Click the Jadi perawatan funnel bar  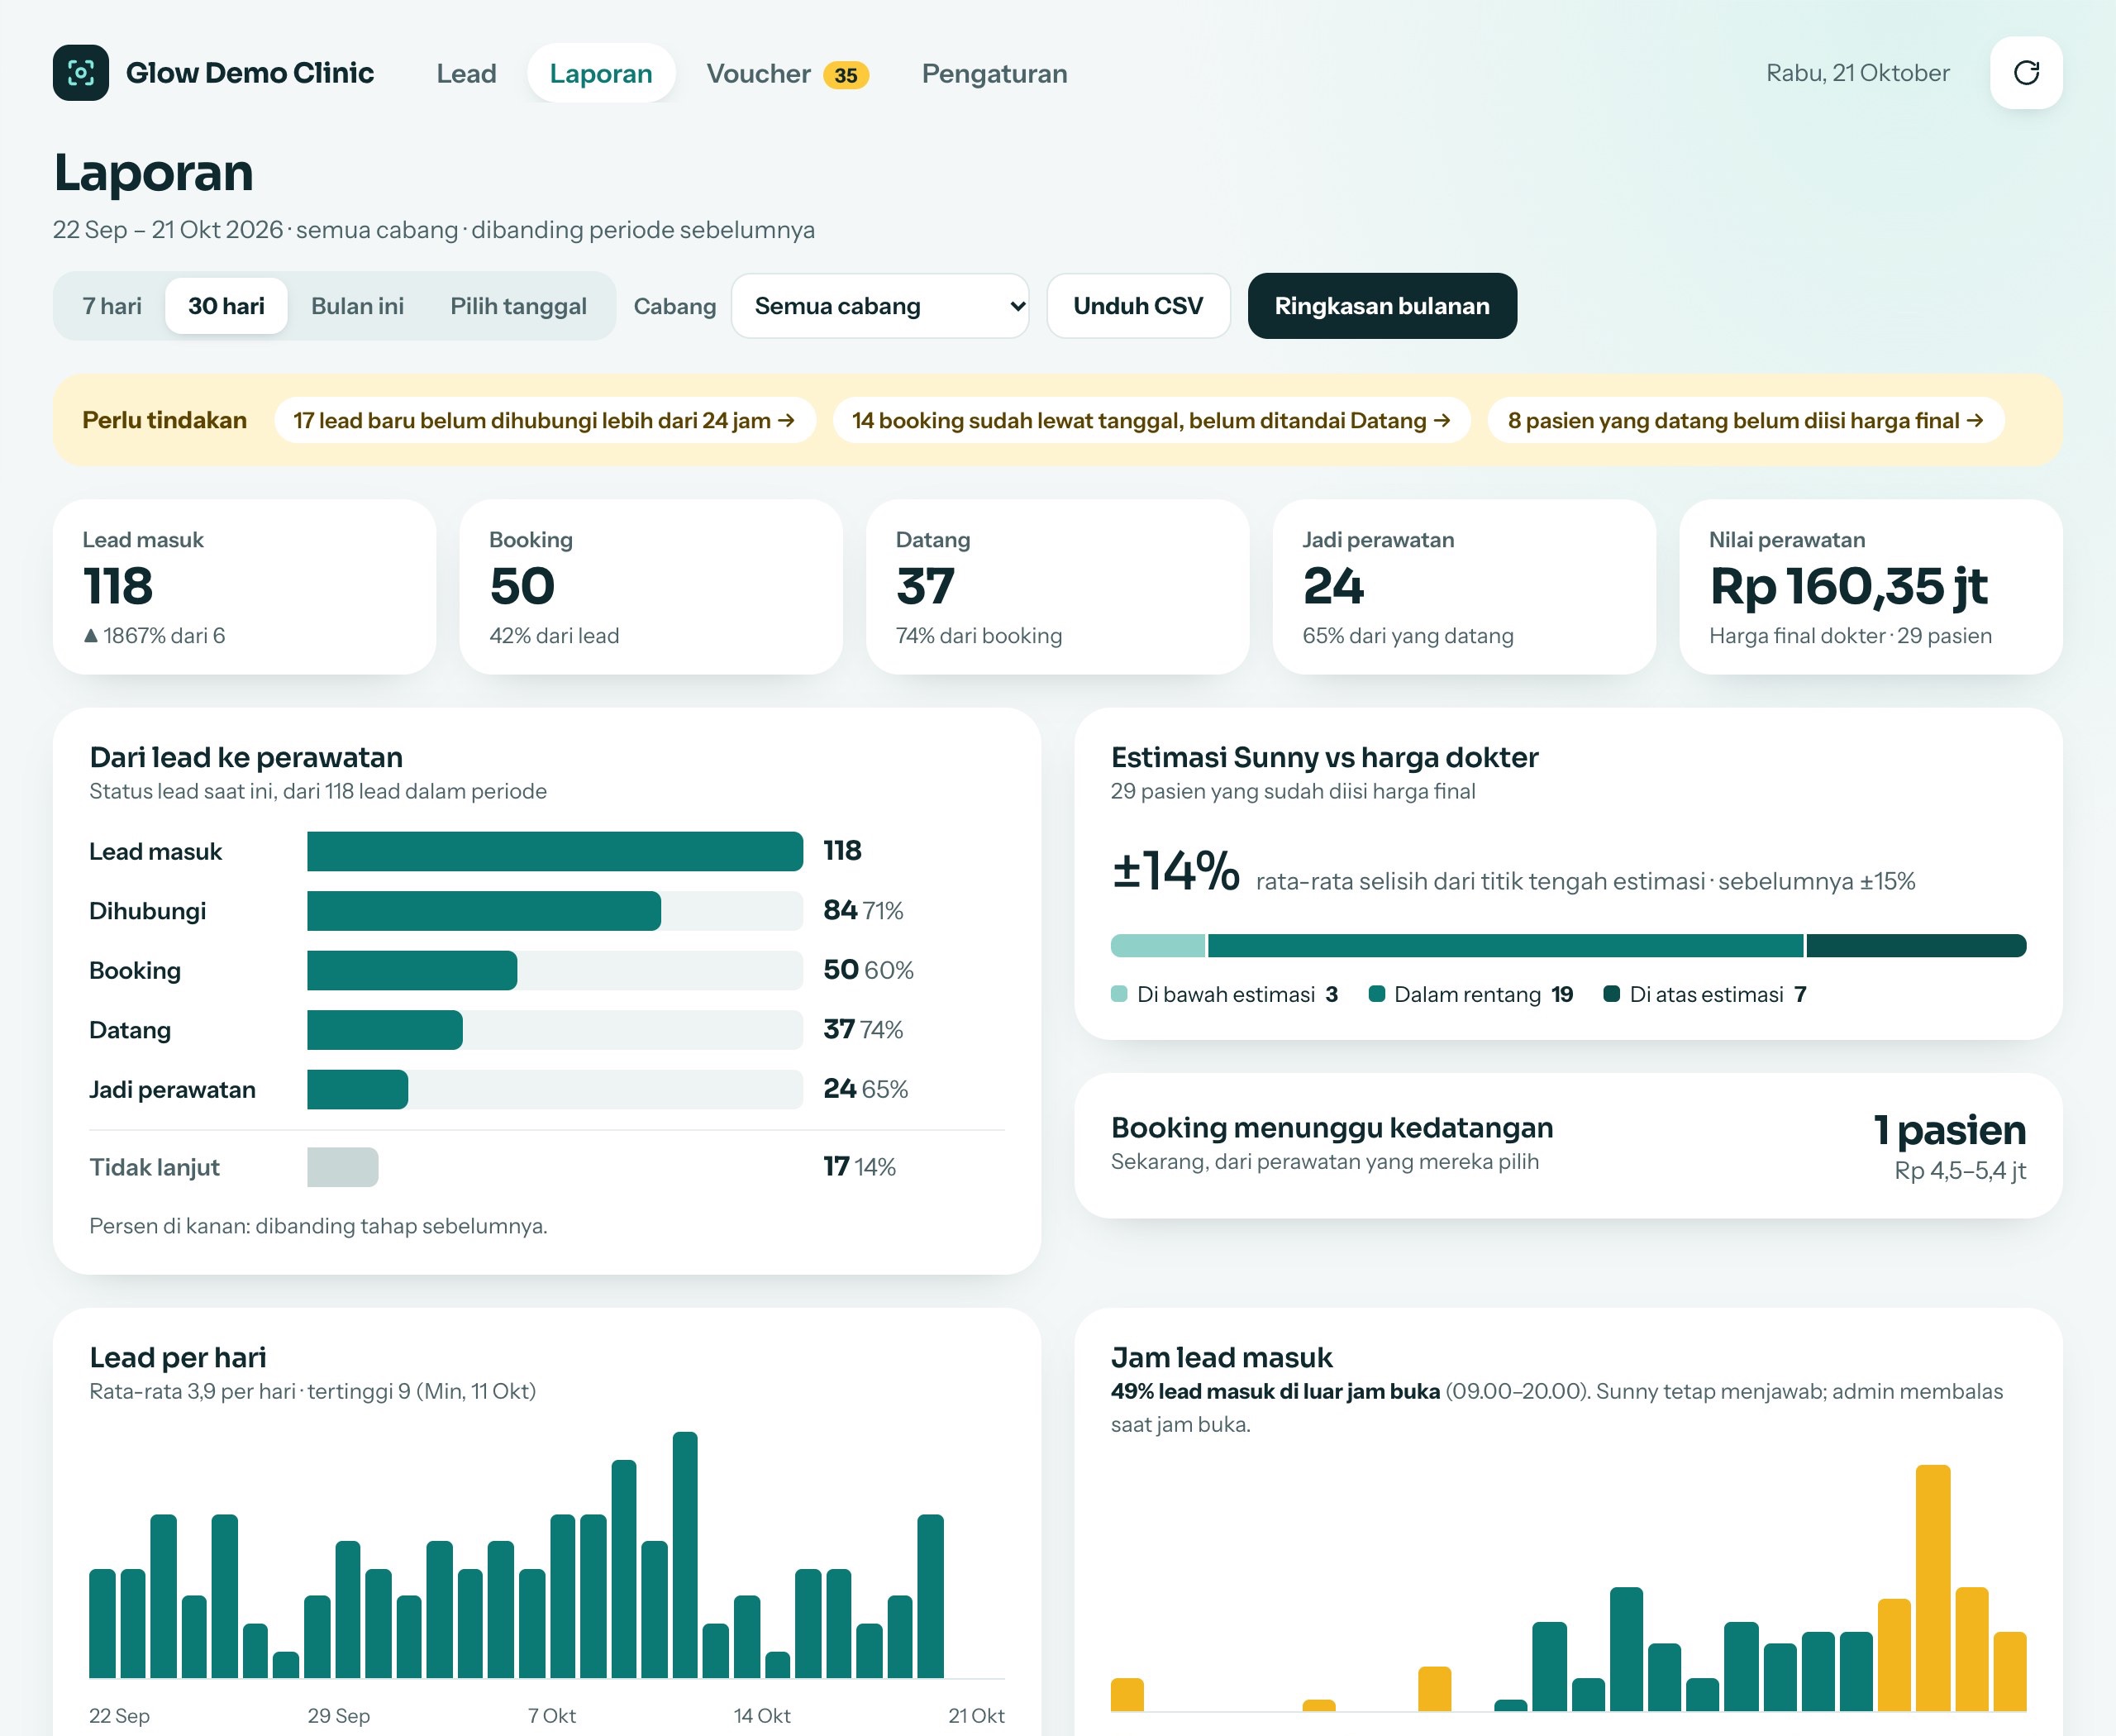point(357,1089)
